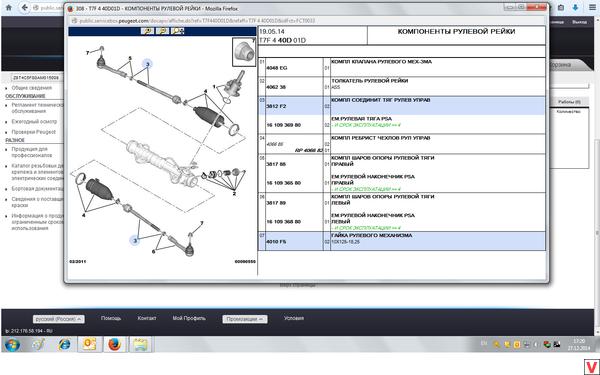Select the highlighted part number 3 callout at top of diagram
The height and width of the screenshot is (375, 600).
click(148, 64)
